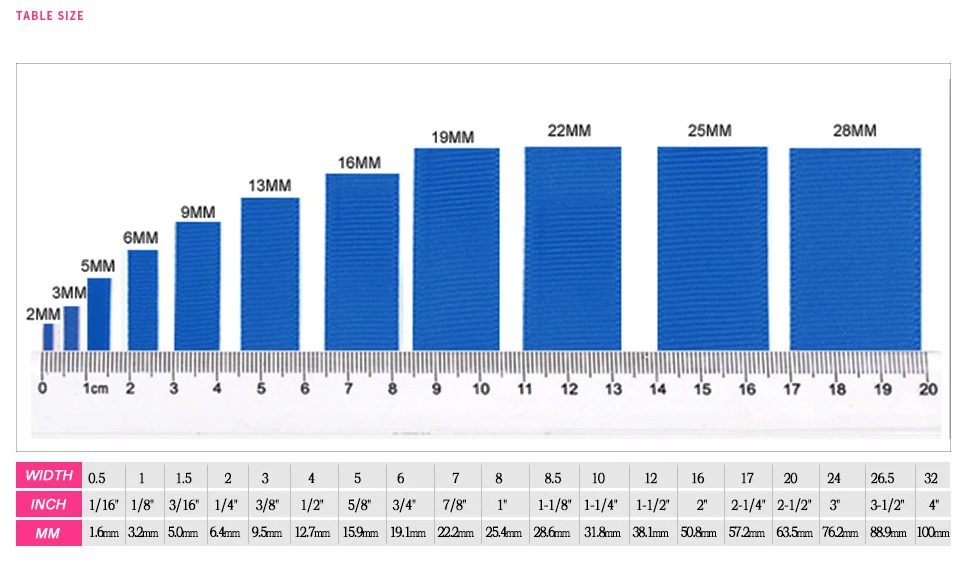Click ruler mark number 20
The width and height of the screenshot is (980, 566).
[928, 389]
